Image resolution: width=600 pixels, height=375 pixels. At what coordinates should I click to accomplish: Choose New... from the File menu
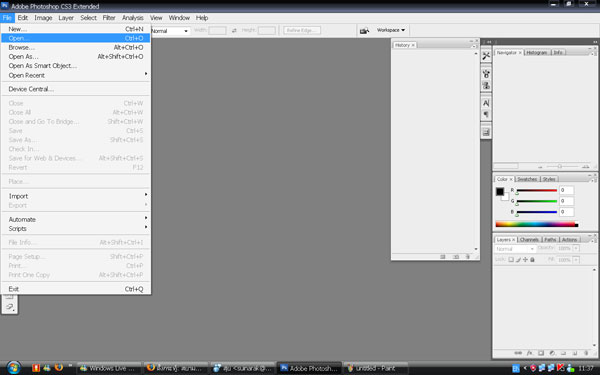pyautogui.click(x=75, y=29)
